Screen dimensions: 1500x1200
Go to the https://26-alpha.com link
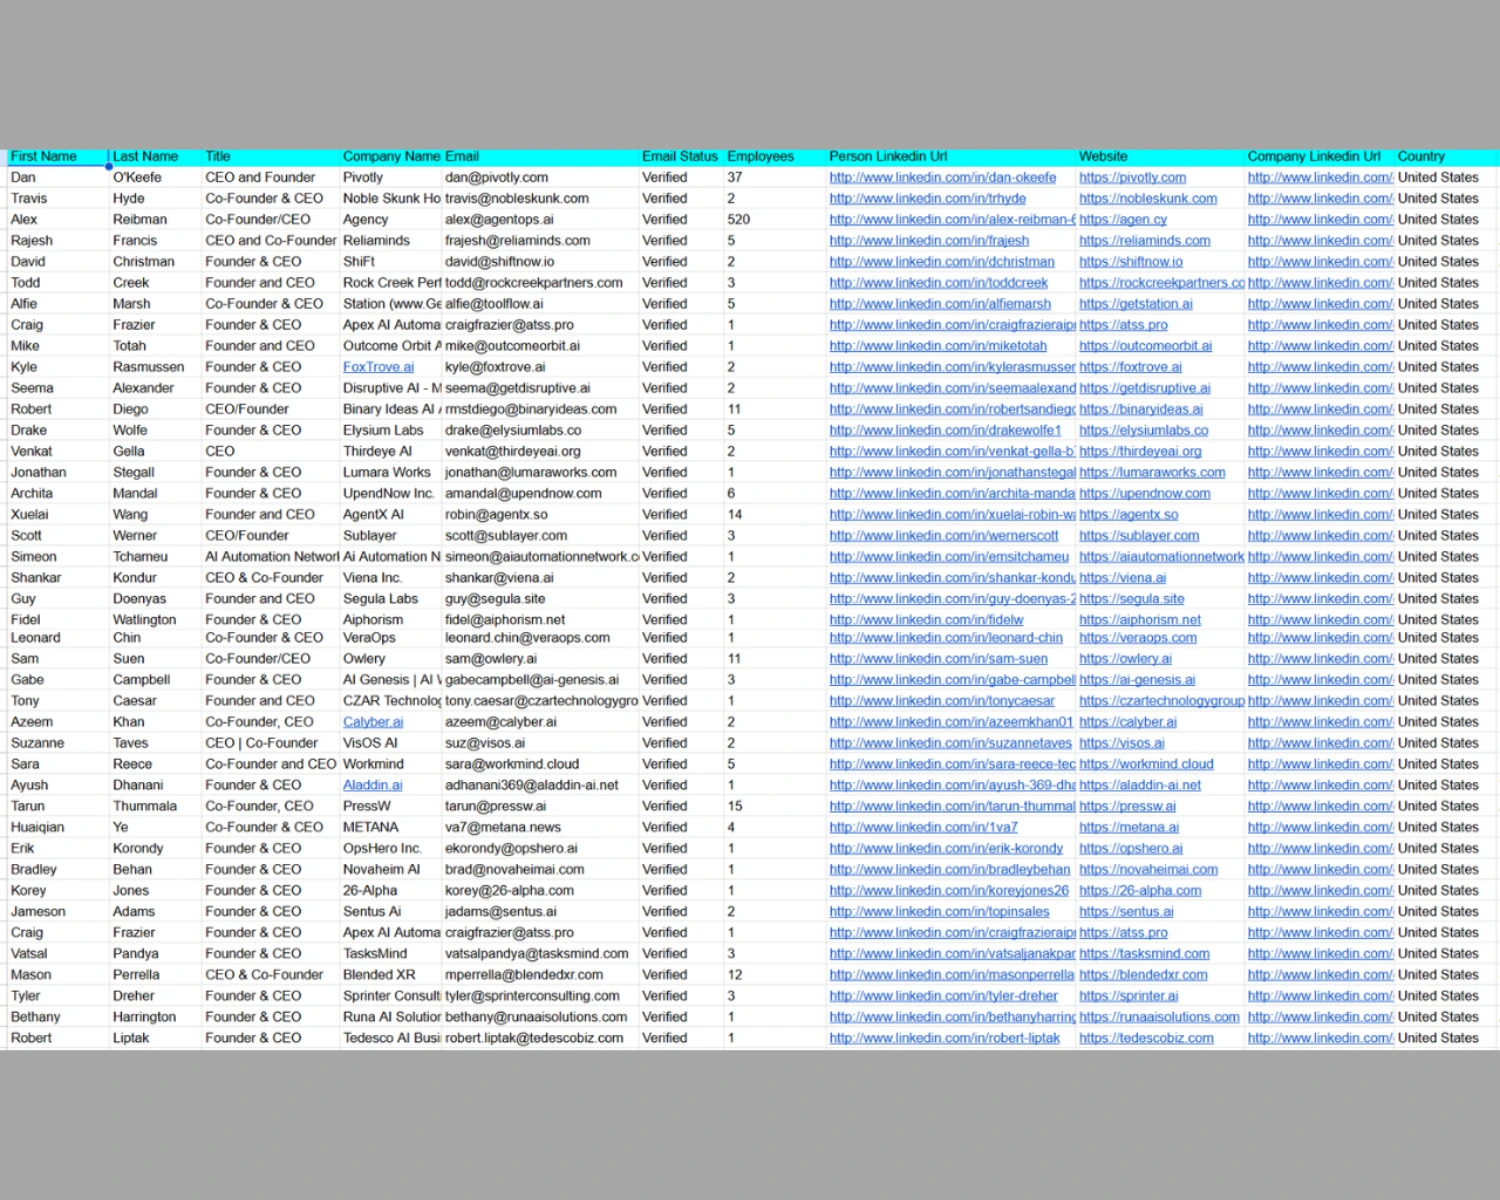point(1141,891)
